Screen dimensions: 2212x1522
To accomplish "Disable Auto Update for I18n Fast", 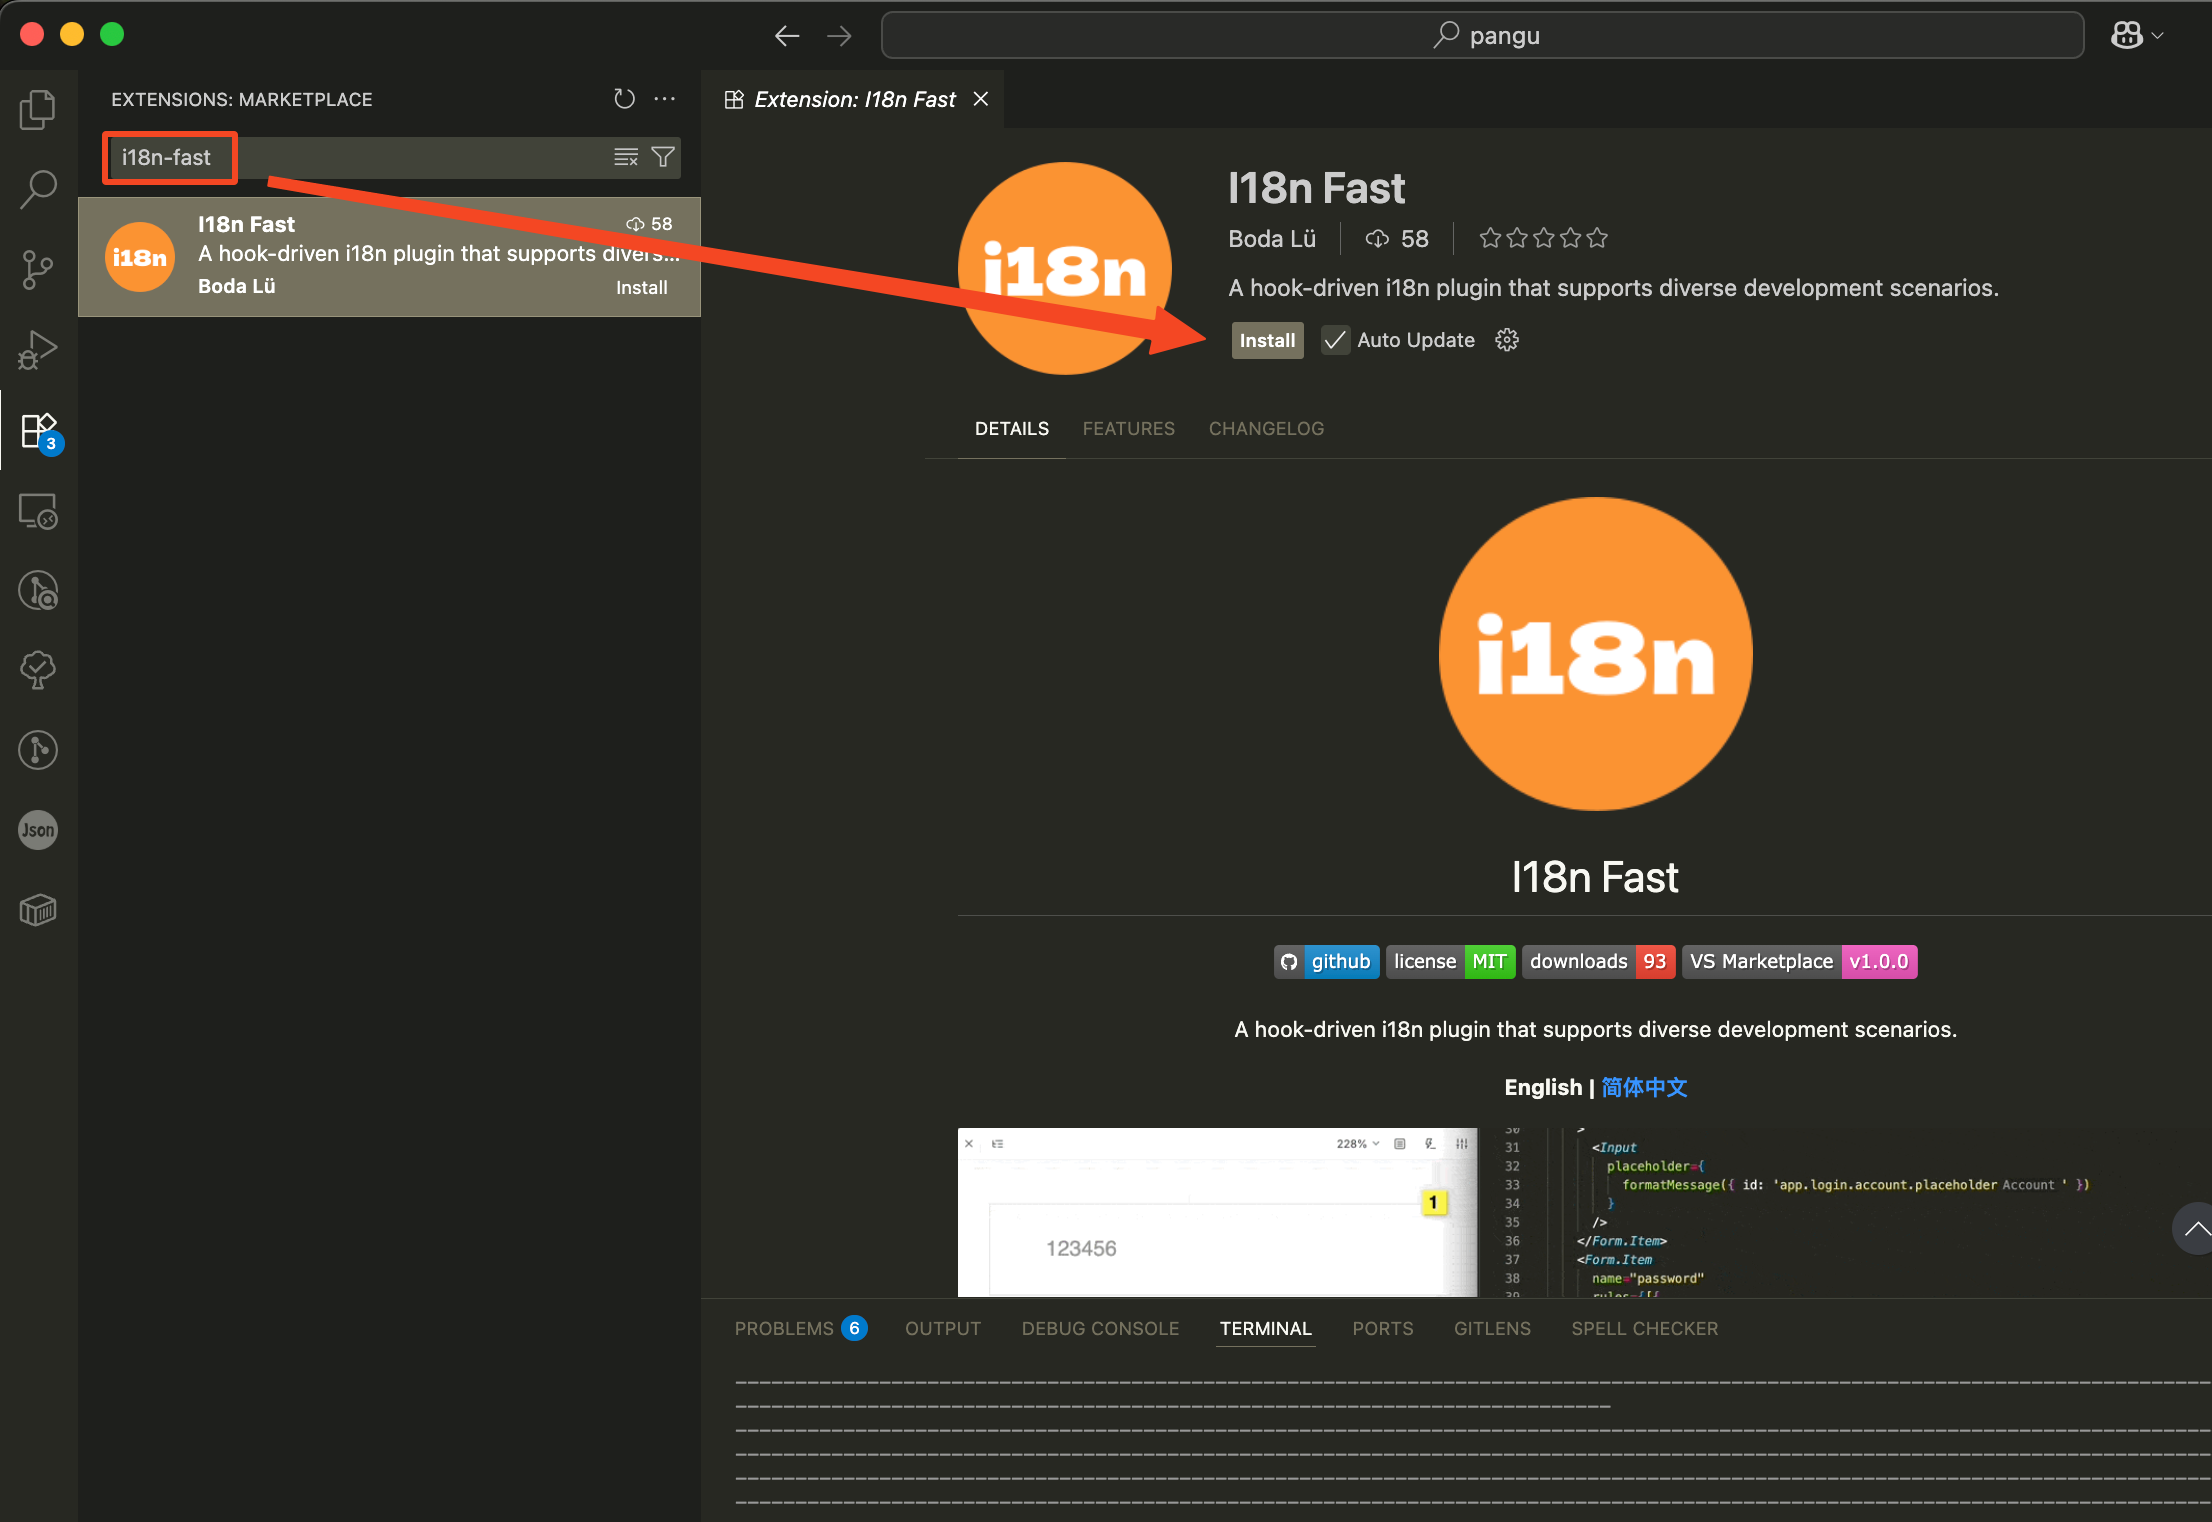I will [1335, 339].
